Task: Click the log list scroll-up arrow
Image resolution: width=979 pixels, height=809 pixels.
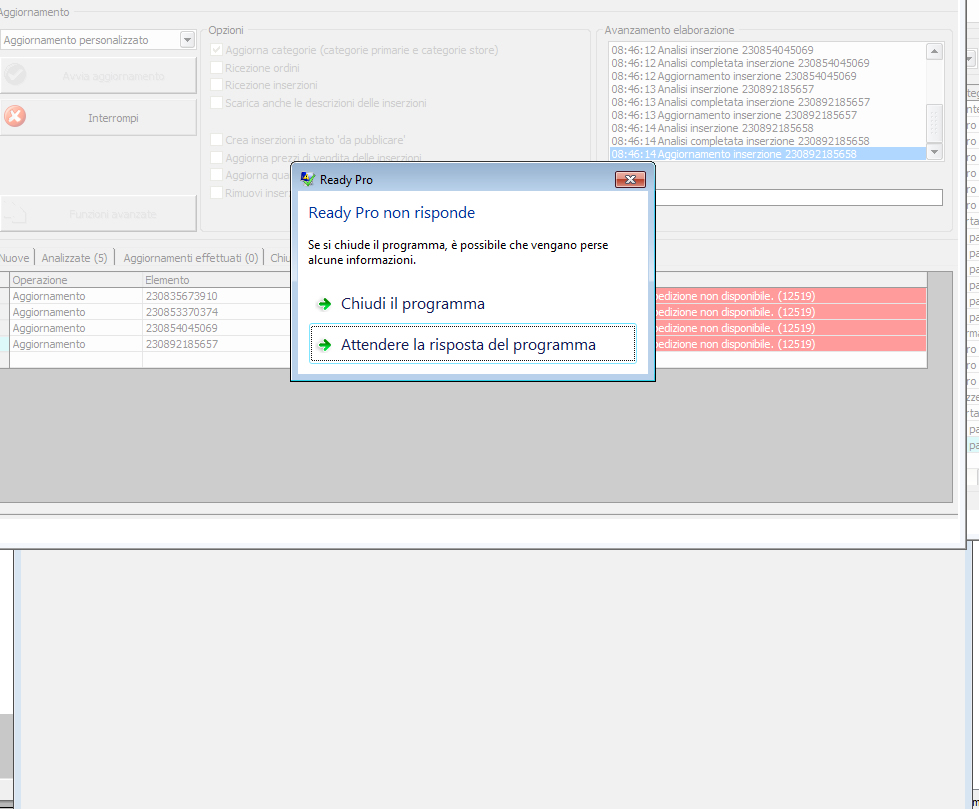Action: pyautogui.click(x=934, y=51)
